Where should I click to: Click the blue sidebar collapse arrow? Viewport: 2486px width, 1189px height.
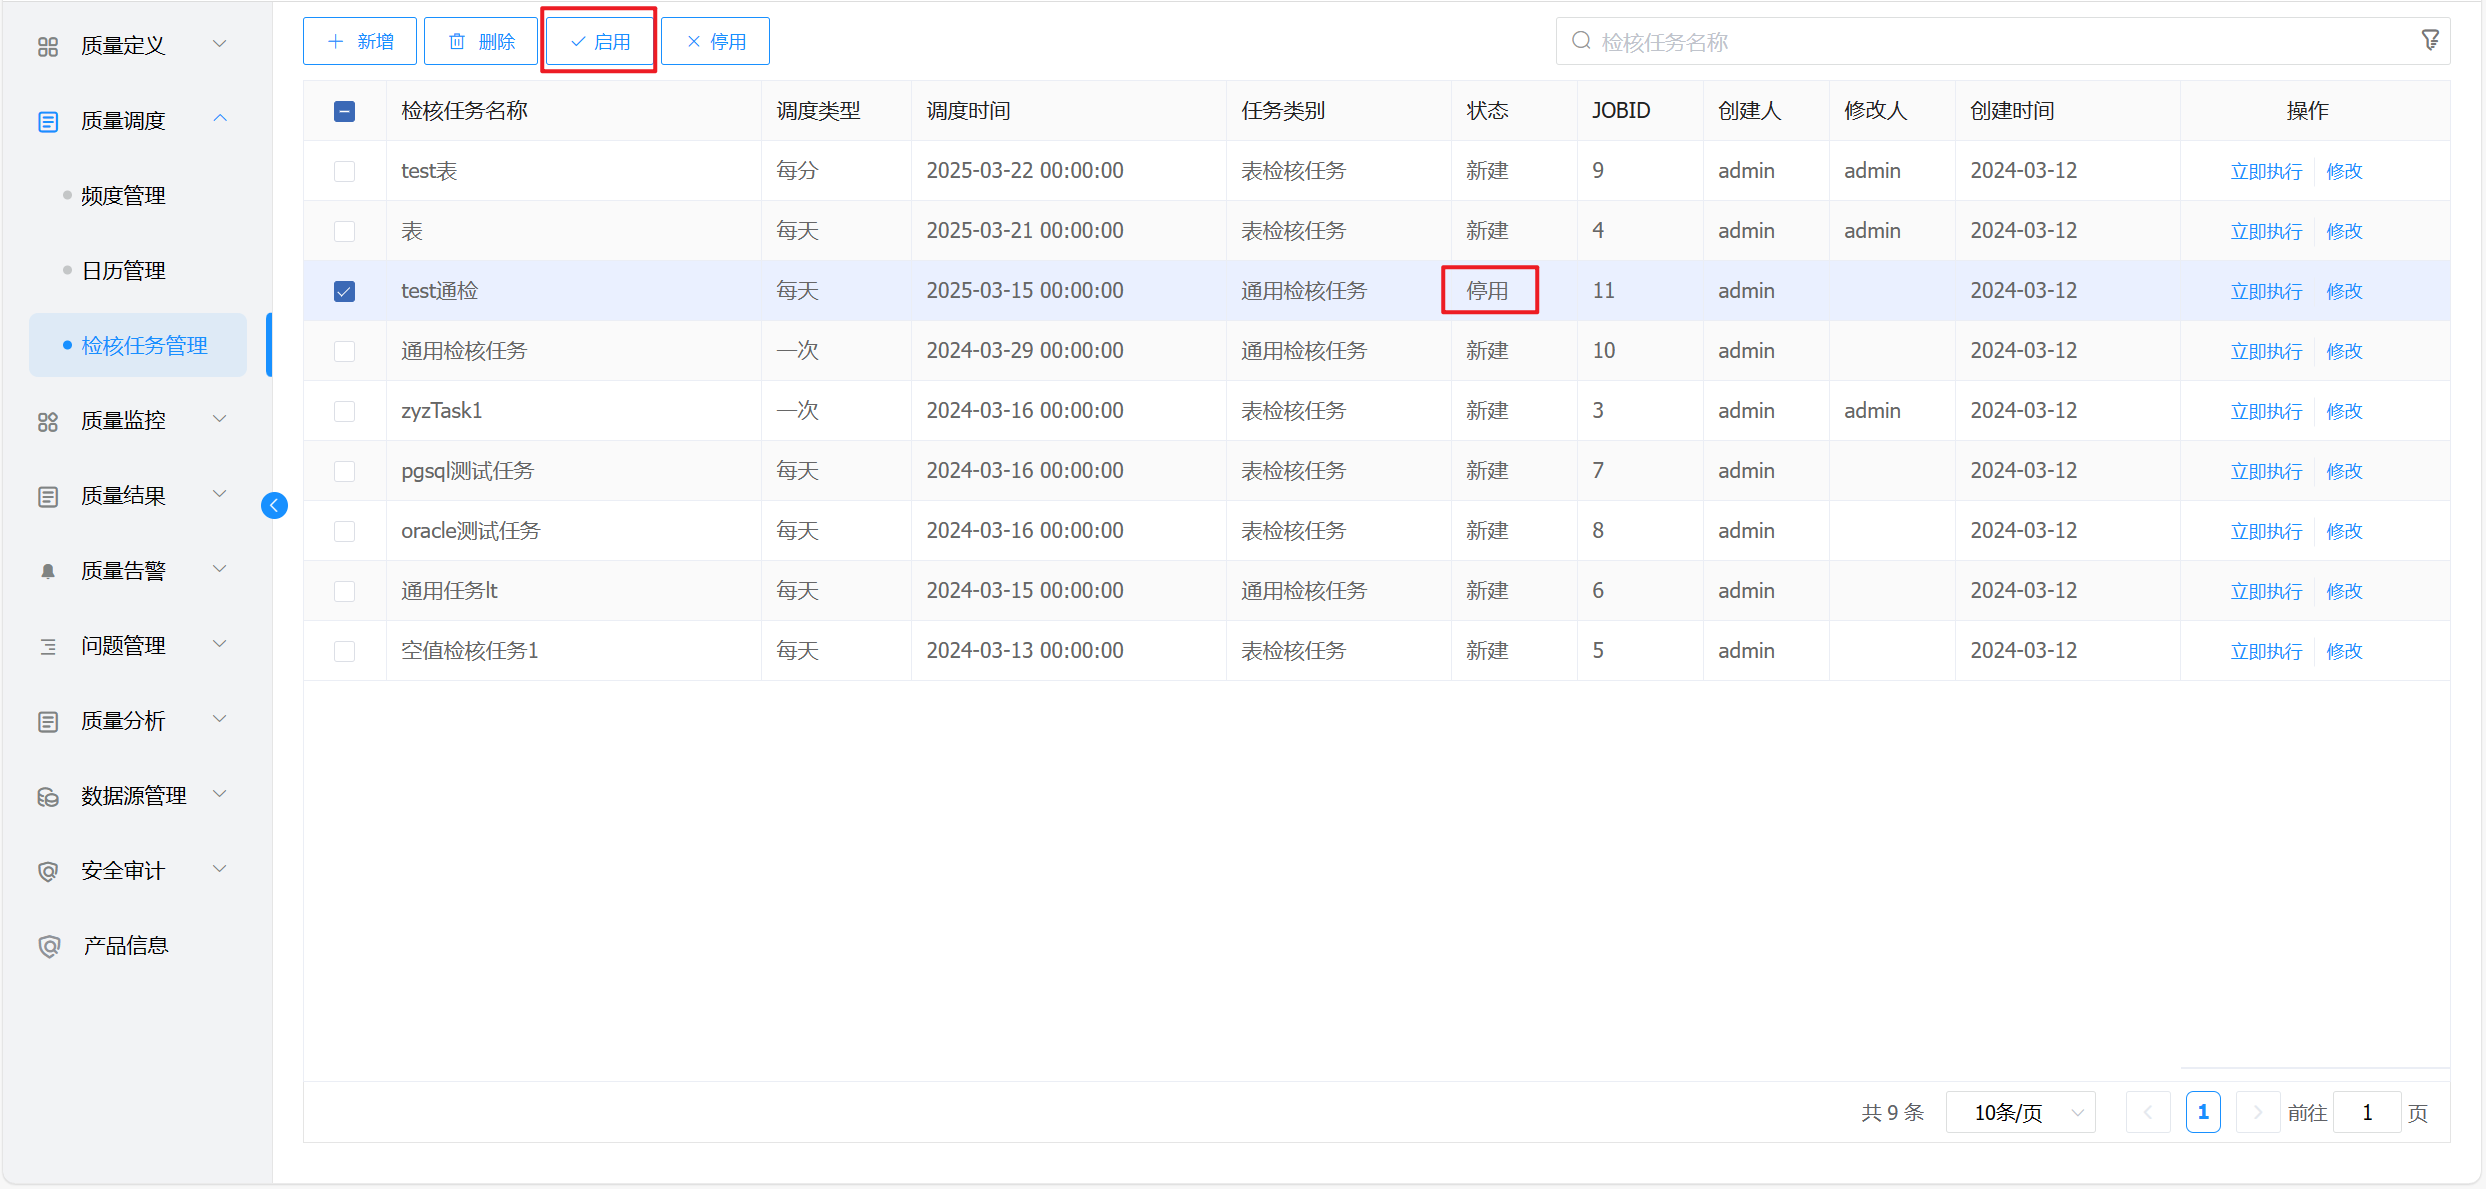pyautogui.click(x=274, y=506)
